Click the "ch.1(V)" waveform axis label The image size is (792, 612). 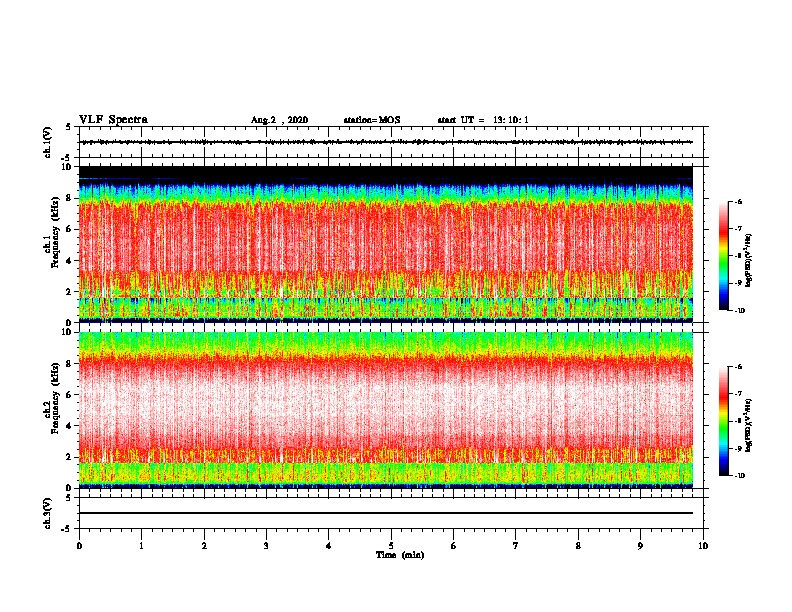(47, 142)
